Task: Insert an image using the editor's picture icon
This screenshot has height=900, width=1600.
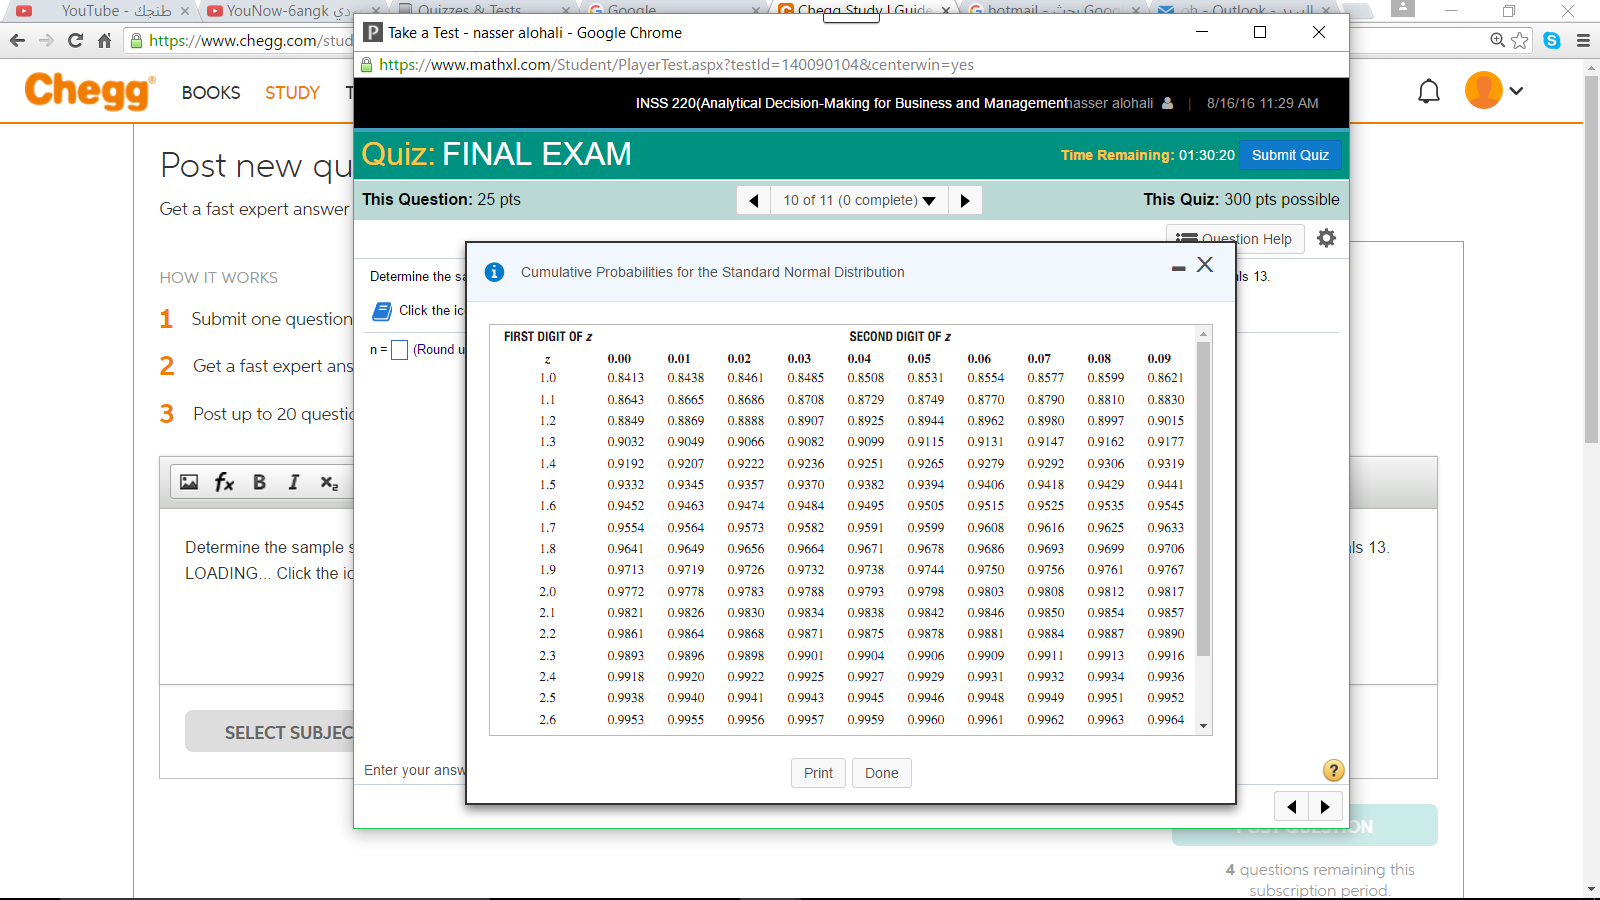Action: (188, 482)
